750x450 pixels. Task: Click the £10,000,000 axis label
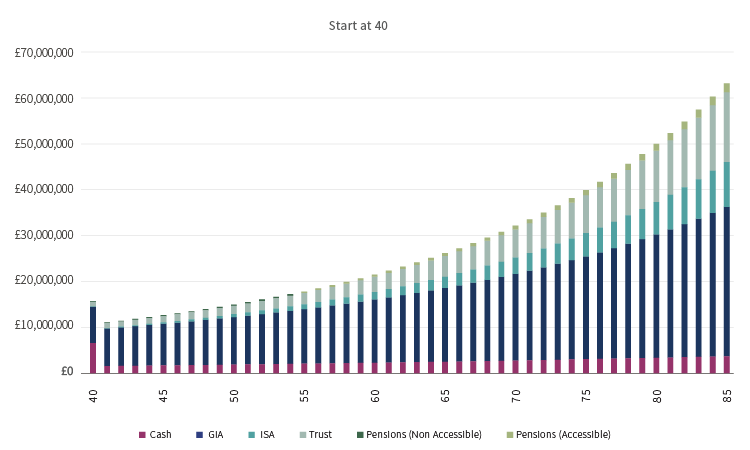pyautogui.click(x=44, y=326)
